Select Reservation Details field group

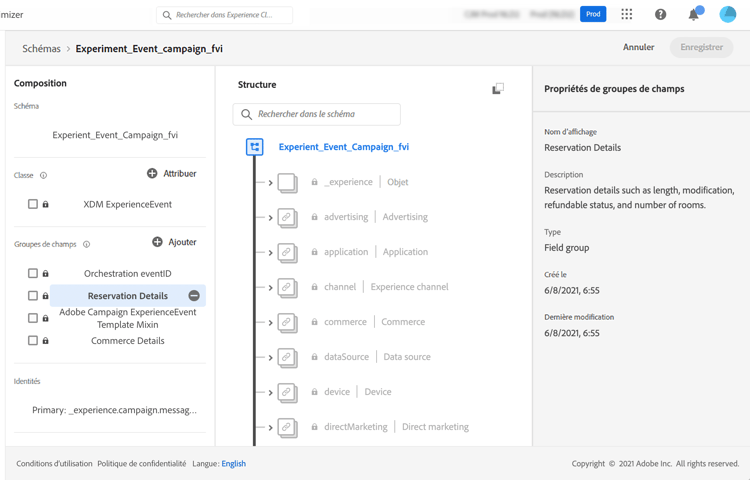pyautogui.click(x=127, y=296)
